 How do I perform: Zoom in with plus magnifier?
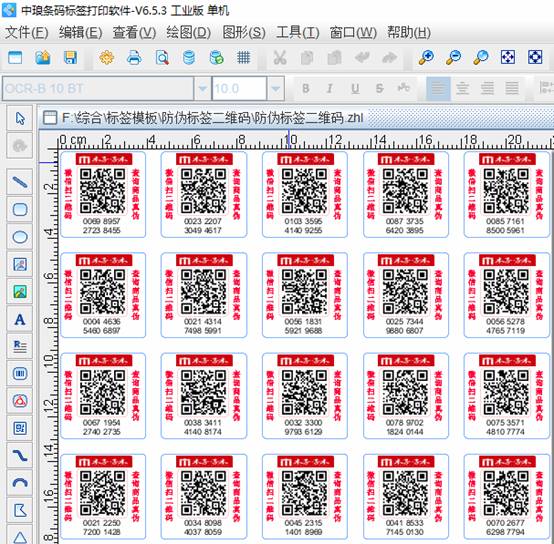426,57
